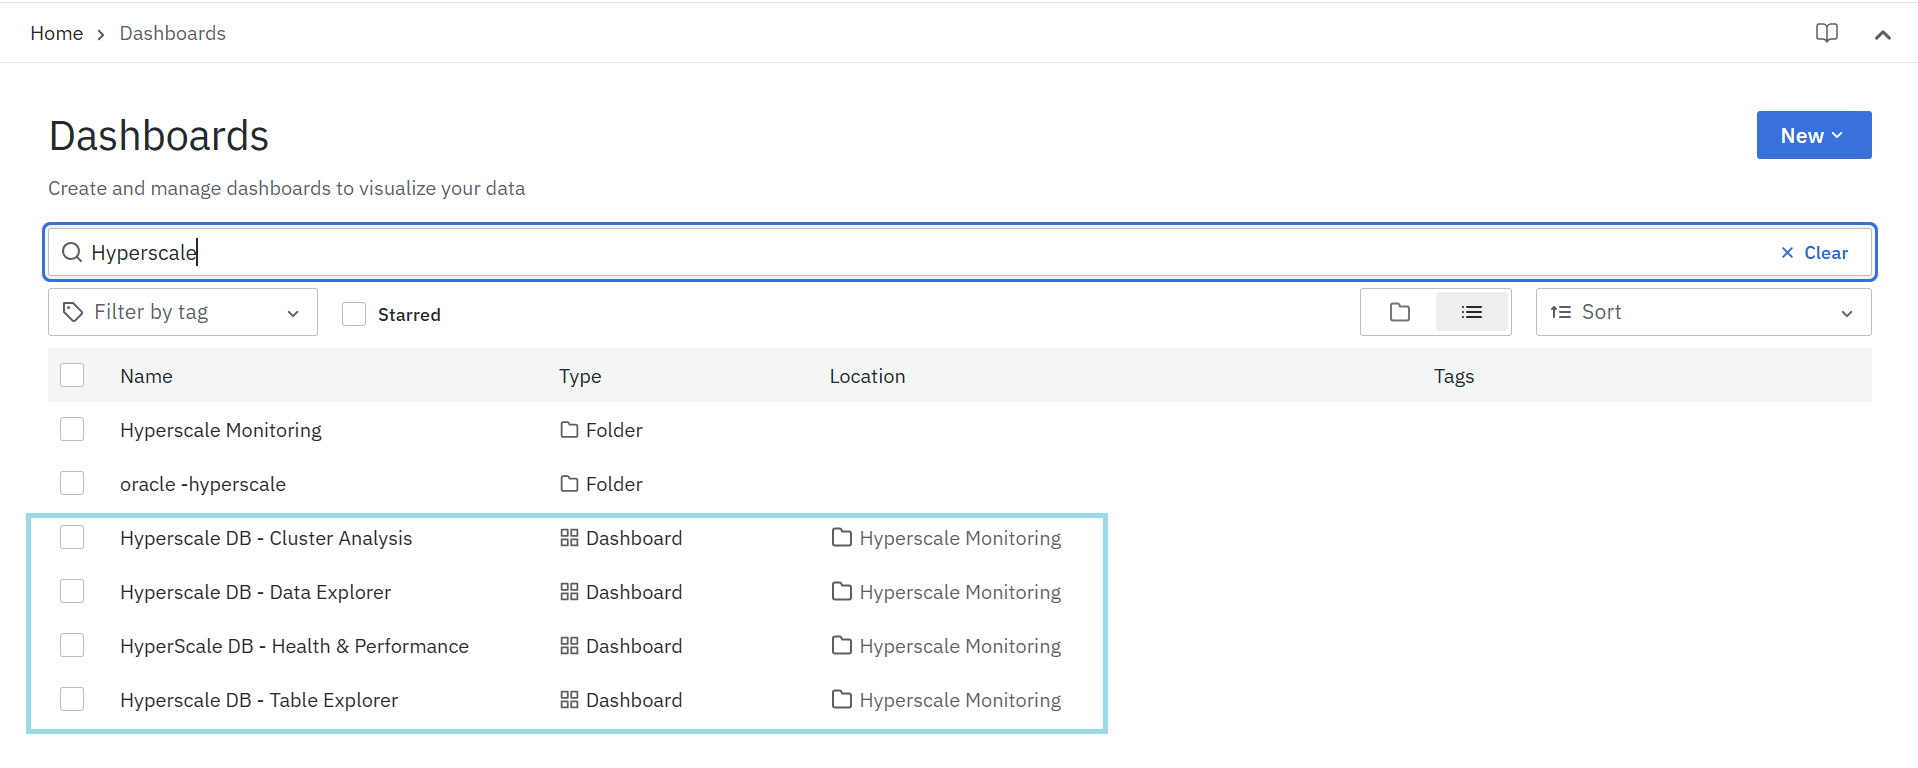Viewport: 1918px width, 768px height.
Task: Click the search magnifier icon
Action: [72, 253]
